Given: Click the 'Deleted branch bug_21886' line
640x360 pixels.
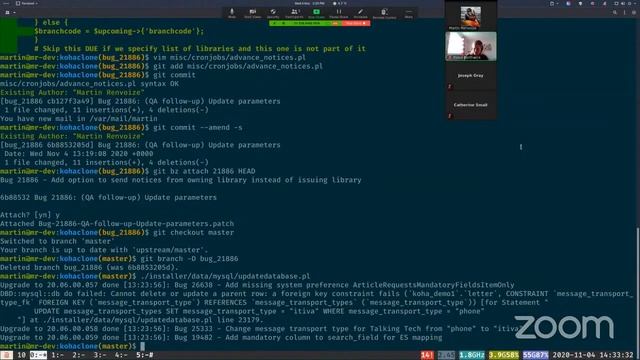Looking at the screenshot, I should [x=89, y=267].
